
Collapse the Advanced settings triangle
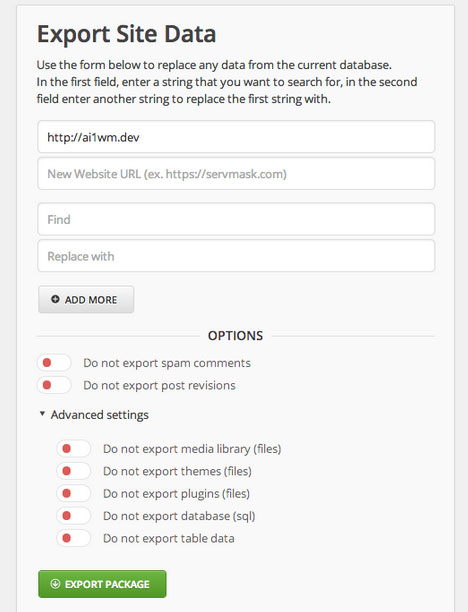[x=42, y=414]
